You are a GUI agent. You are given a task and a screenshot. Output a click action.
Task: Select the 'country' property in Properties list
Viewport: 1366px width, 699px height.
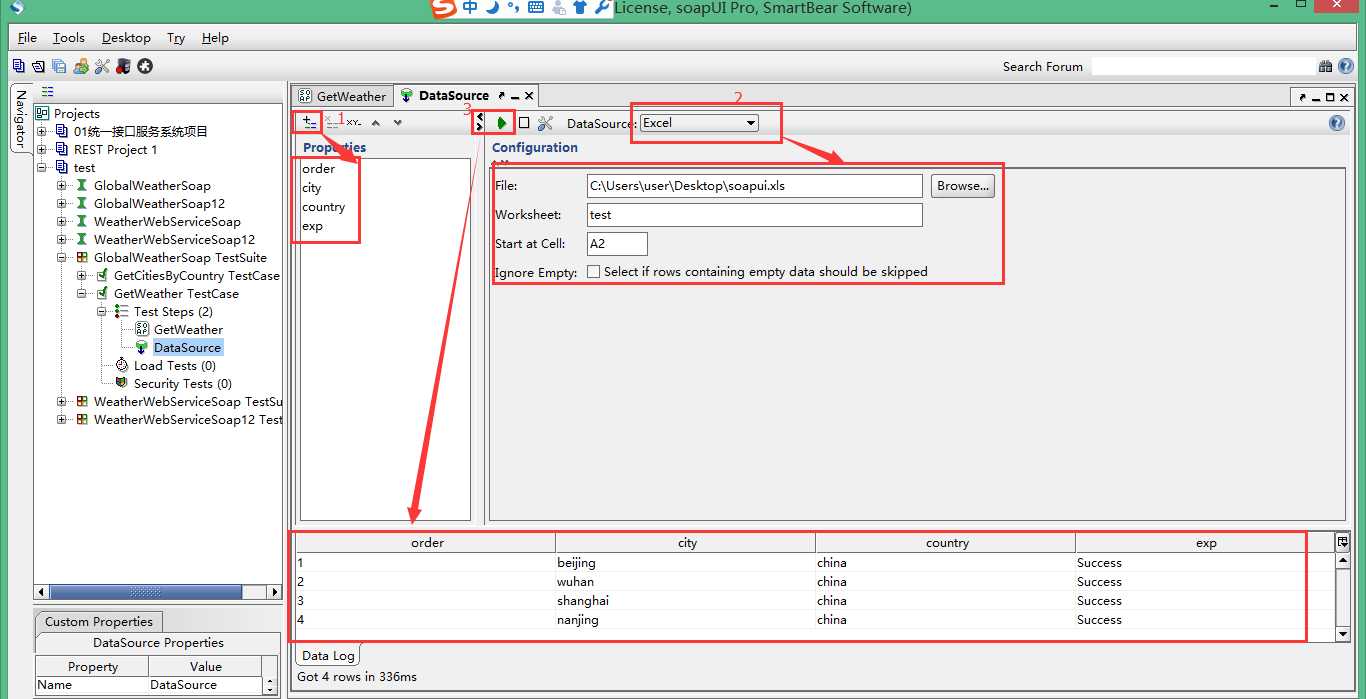coord(323,207)
